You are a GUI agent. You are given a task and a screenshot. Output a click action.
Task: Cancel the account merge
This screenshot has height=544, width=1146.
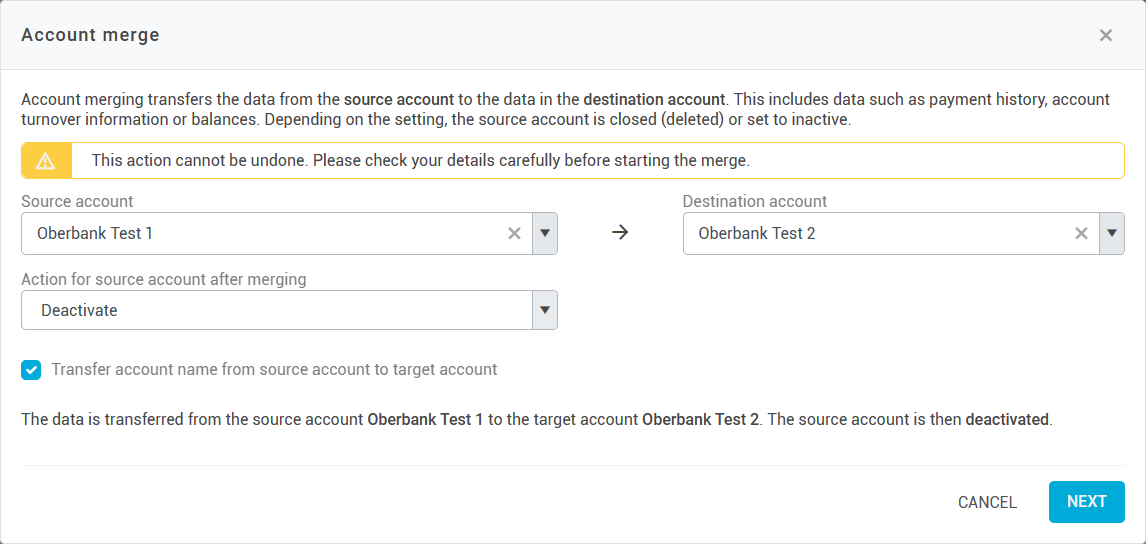click(x=987, y=502)
